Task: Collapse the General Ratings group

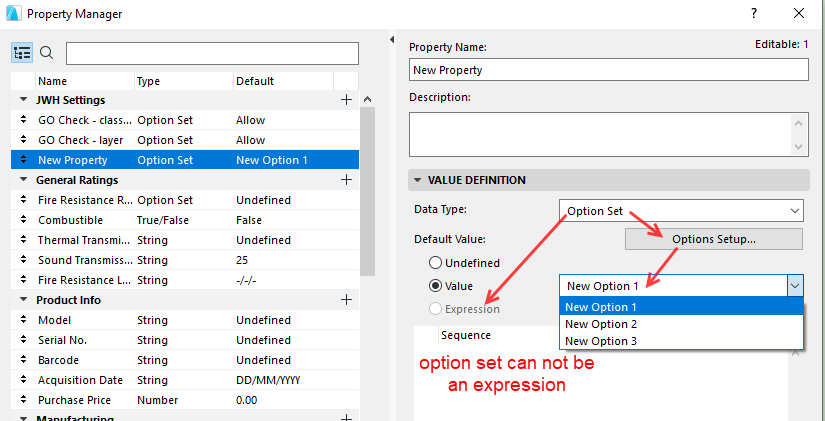Action: pyautogui.click(x=23, y=180)
